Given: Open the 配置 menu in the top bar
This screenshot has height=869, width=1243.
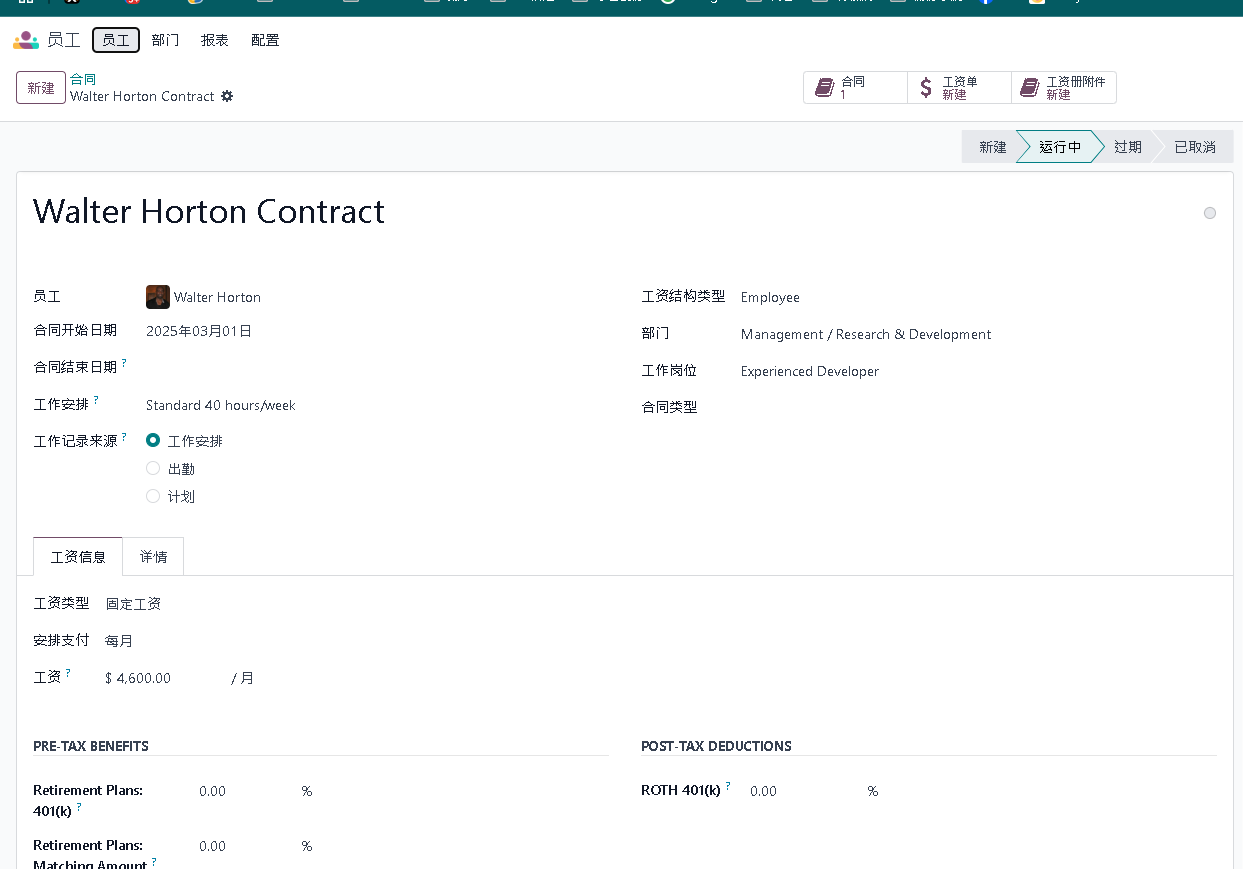Looking at the screenshot, I should 265,40.
